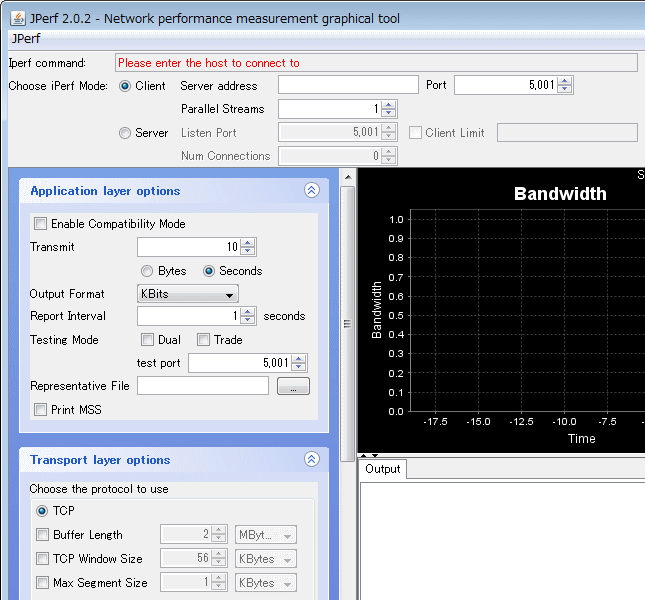Image resolution: width=645 pixels, height=600 pixels.
Task: Open the Buffer Length MBytes unit dropdown
Action: (266, 535)
